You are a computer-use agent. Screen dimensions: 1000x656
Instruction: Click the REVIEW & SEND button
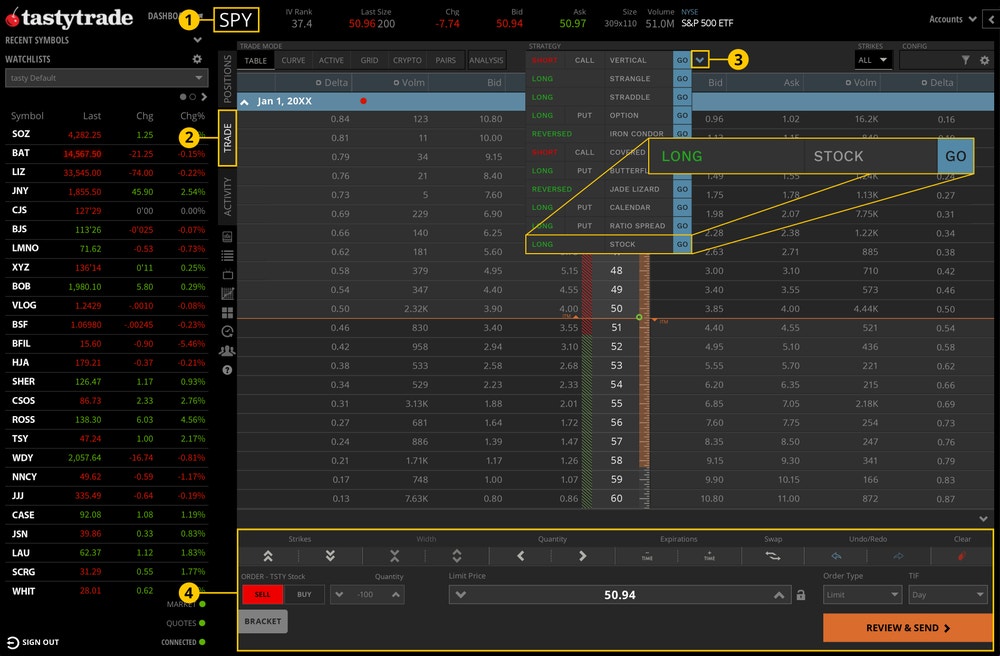point(908,628)
